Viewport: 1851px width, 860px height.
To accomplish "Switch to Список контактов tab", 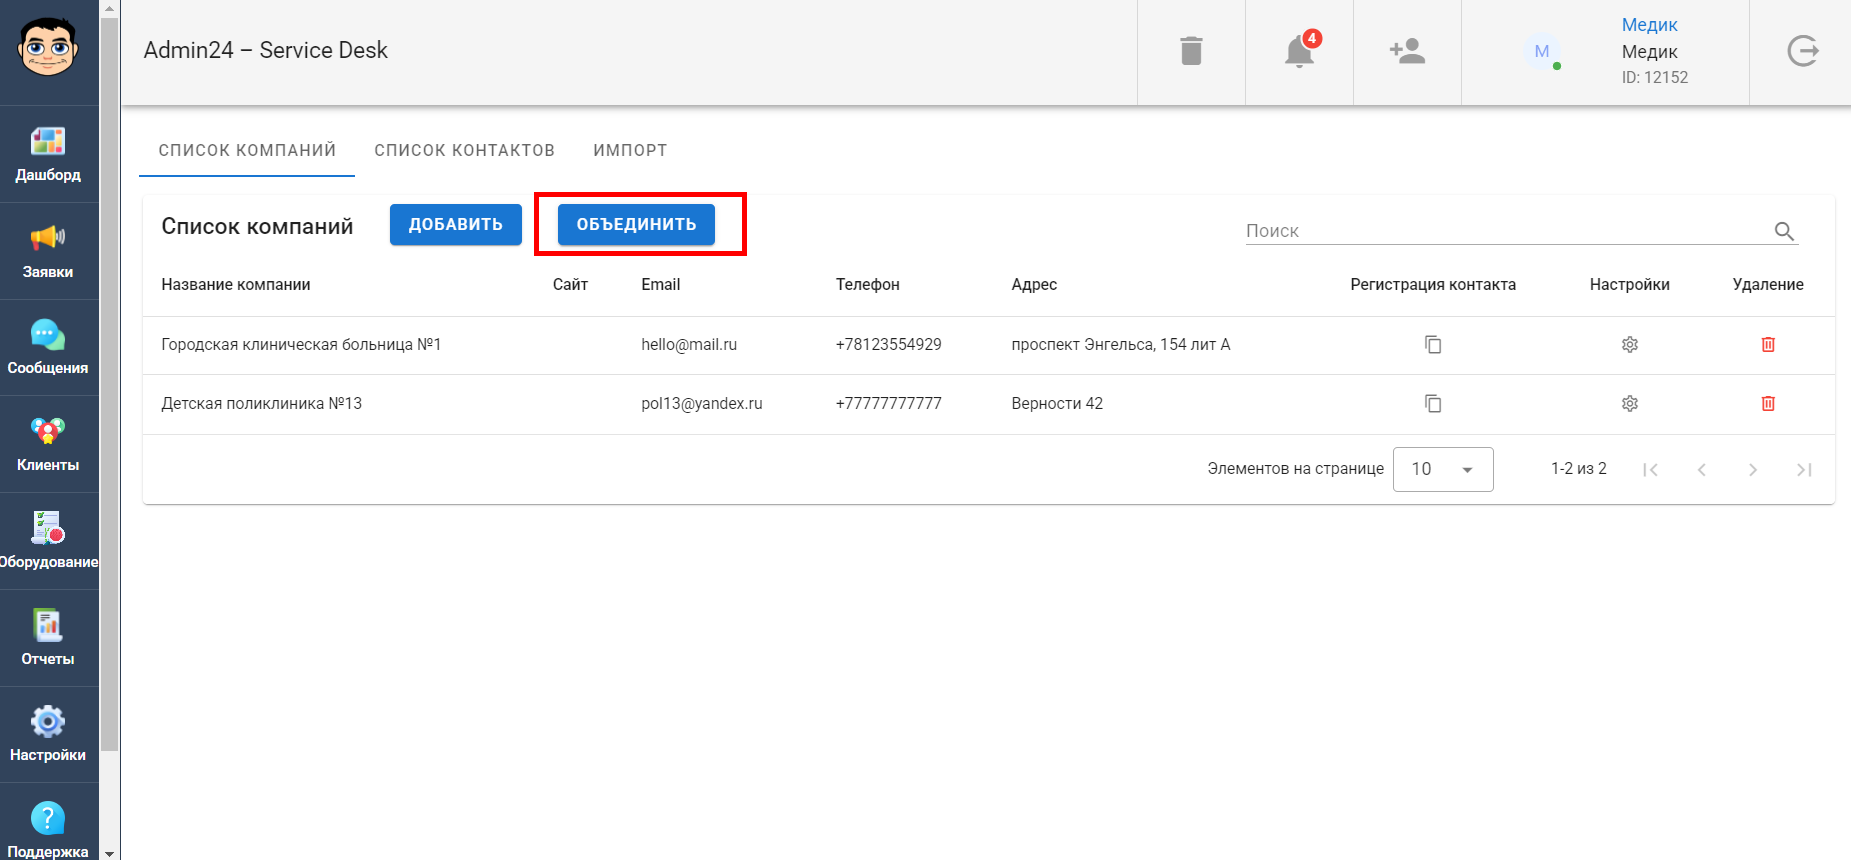I will pyautogui.click(x=464, y=150).
